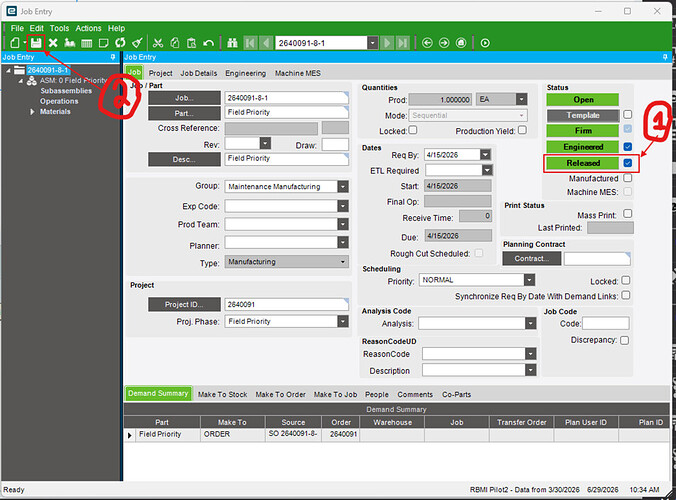Open job search with the binoculars icon

232,43
